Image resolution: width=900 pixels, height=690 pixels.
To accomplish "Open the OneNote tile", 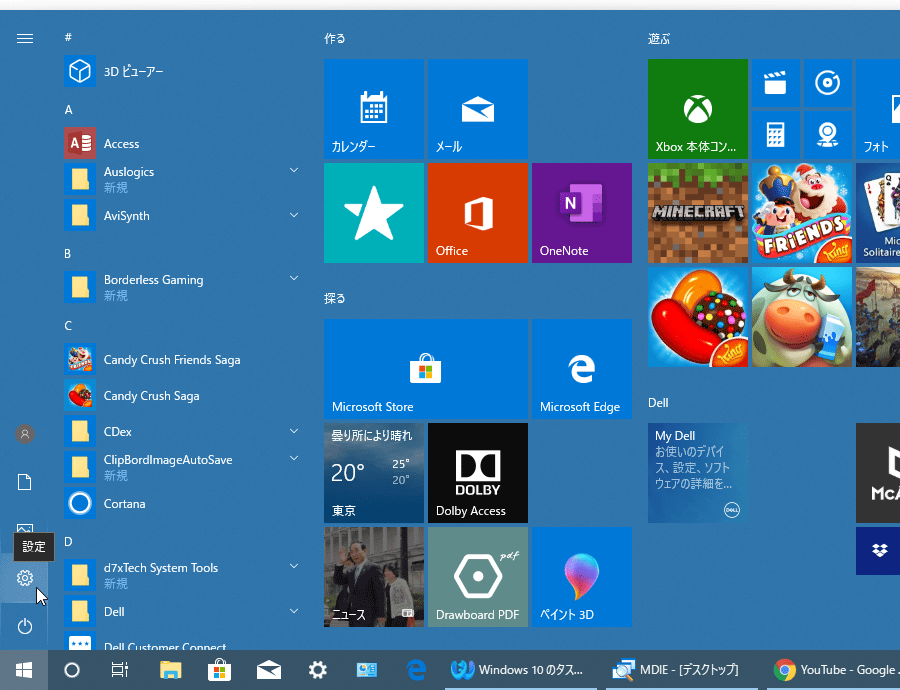I will tap(582, 213).
